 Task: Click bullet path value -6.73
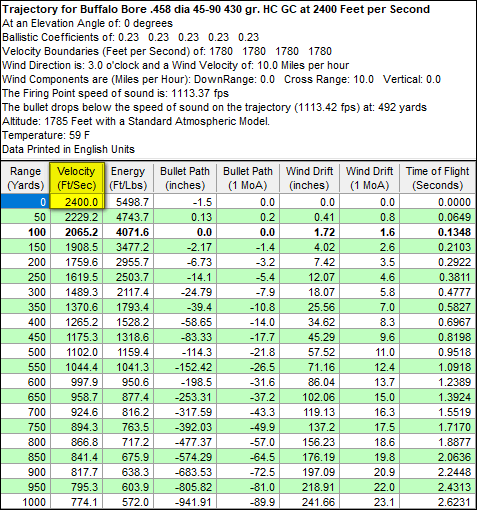[185, 262]
